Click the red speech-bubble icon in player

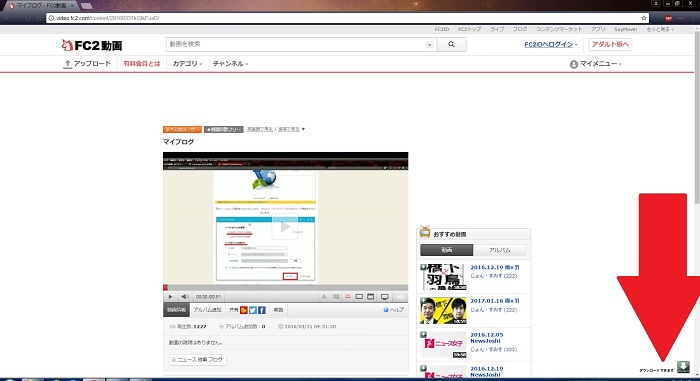[x=347, y=297]
